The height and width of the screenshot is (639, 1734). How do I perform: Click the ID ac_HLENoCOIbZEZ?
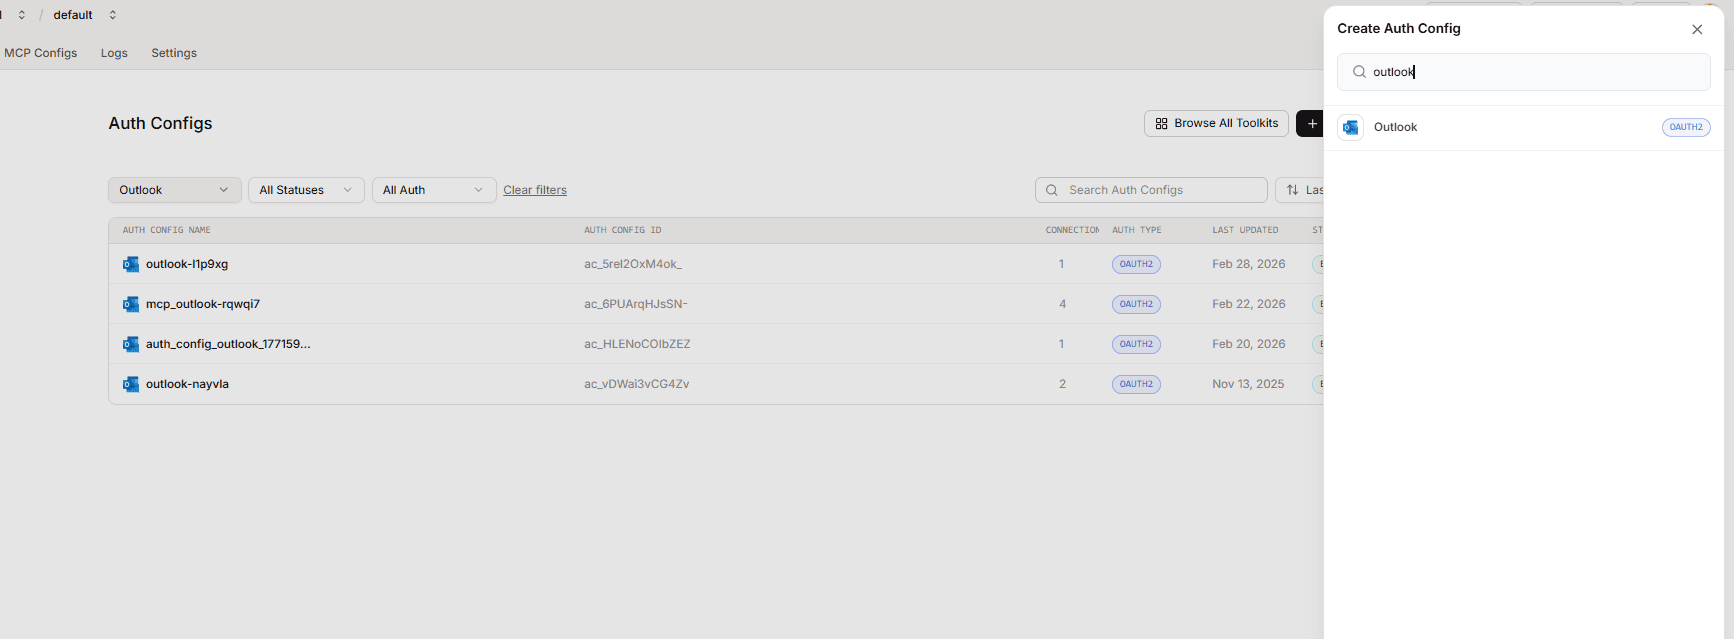[637, 344]
